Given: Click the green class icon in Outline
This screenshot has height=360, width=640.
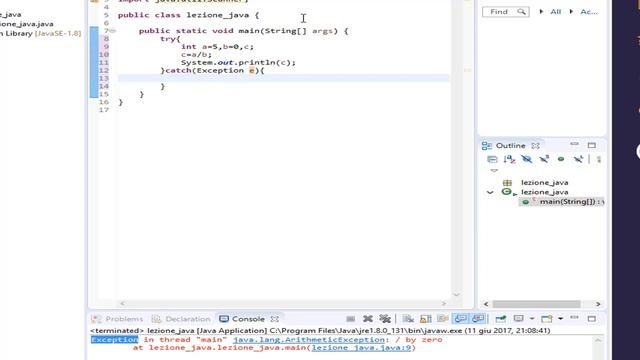Looking at the screenshot, I should [507, 191].
